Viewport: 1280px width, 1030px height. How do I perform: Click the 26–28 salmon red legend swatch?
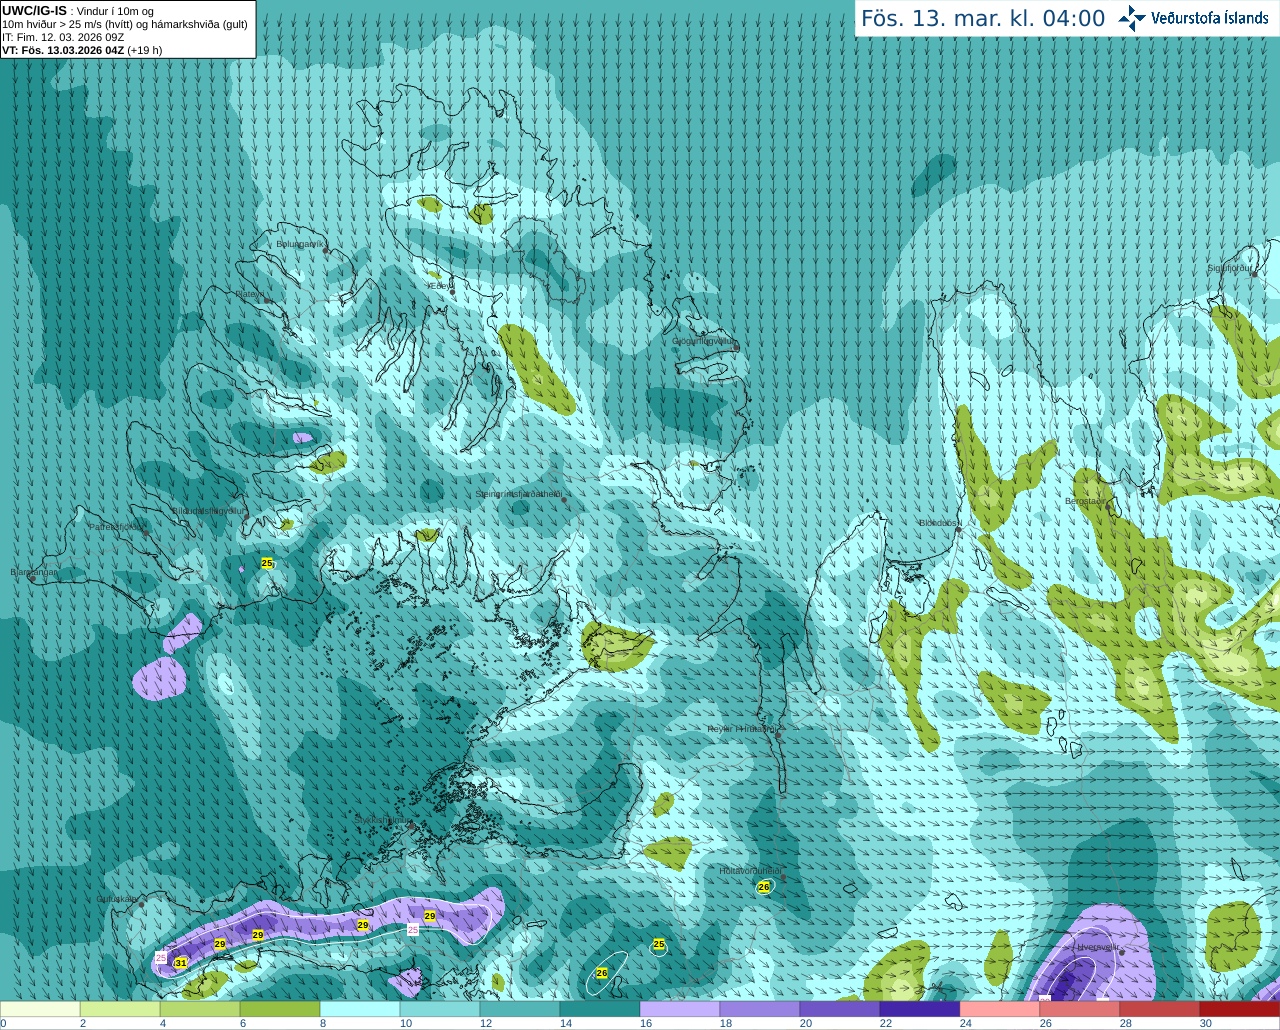(x=1080, y=1009)
